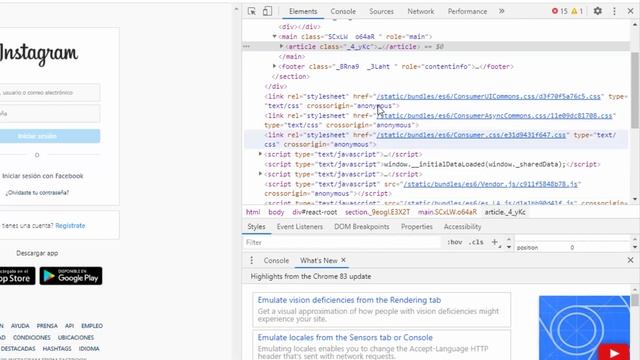Select article._4_yKc breadcrumb

point(505,212)
